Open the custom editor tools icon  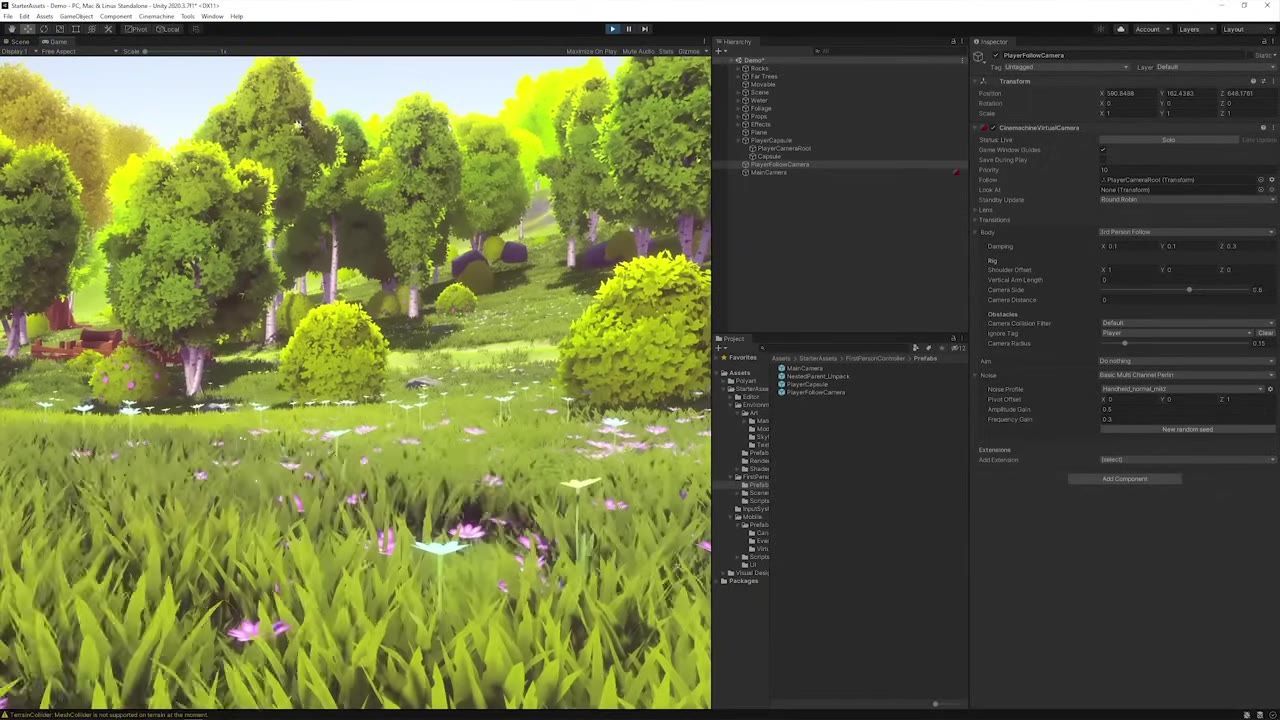[x=108, y=29]
